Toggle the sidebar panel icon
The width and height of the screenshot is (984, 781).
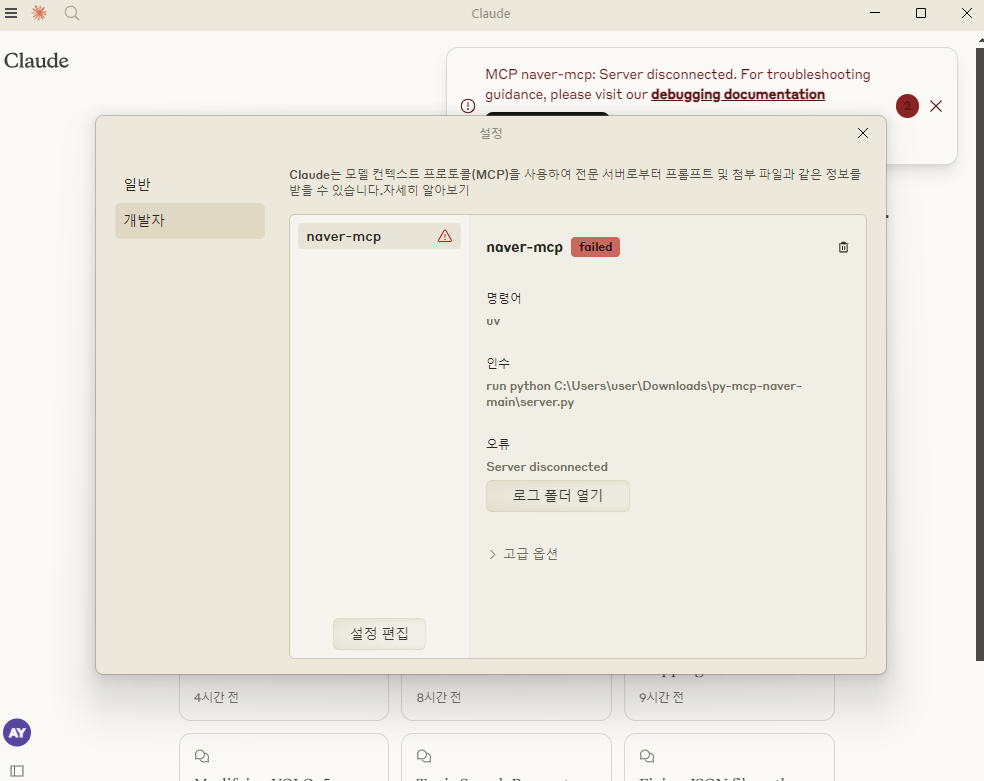click(17, 771)
